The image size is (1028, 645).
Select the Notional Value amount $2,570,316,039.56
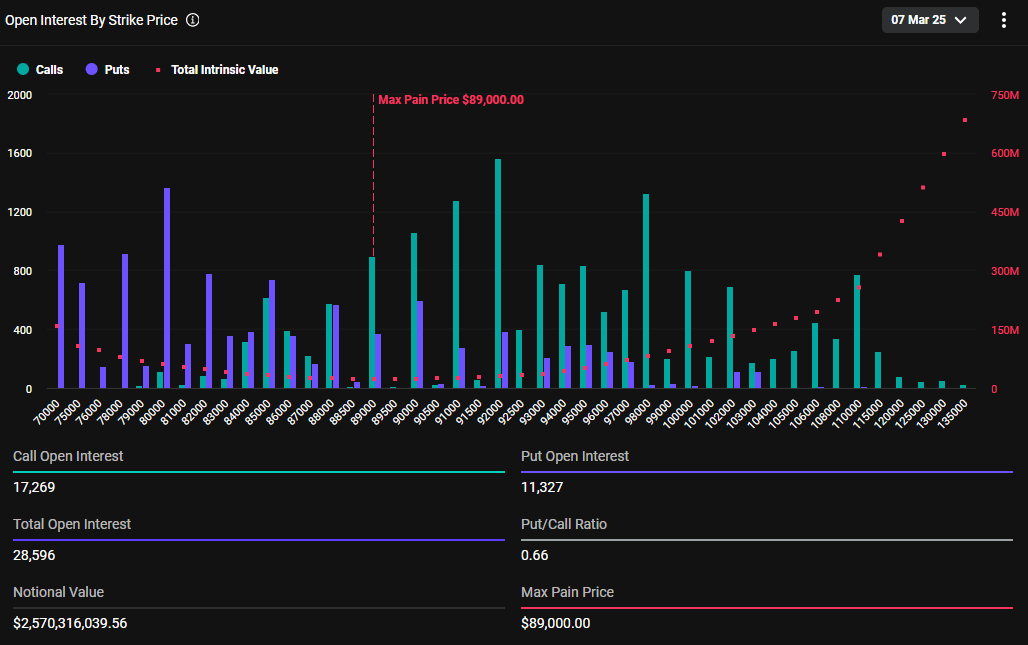coord(70,623)
